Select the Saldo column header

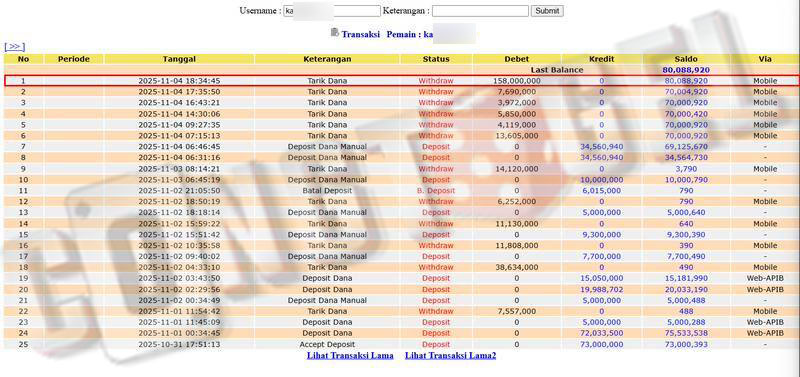tap(686, 59)
